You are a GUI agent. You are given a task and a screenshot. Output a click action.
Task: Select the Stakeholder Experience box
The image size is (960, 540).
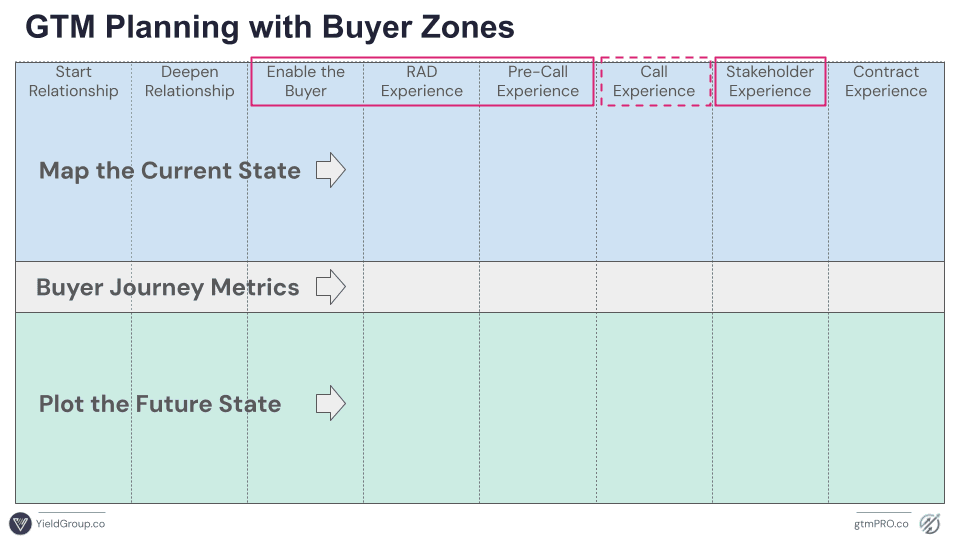770,82
